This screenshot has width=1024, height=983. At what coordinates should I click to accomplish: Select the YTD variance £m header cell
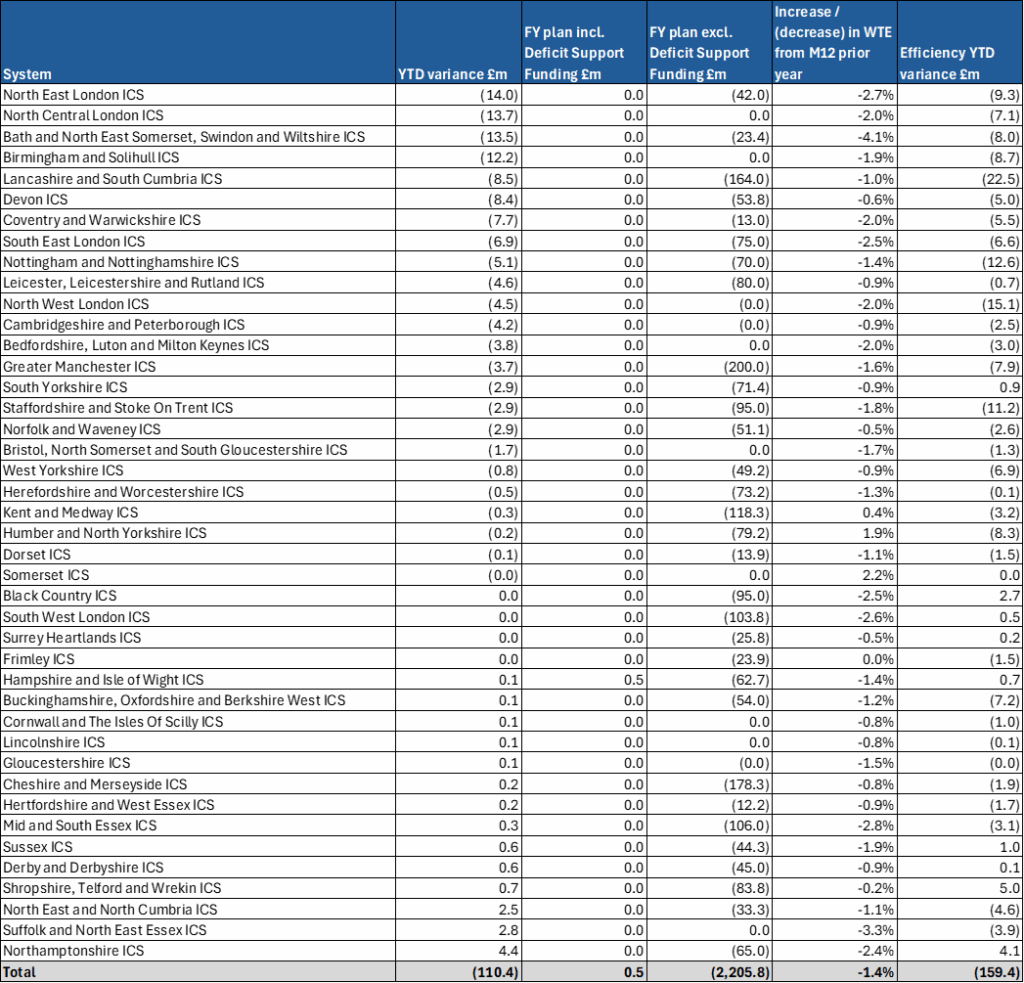click(458, 42)
